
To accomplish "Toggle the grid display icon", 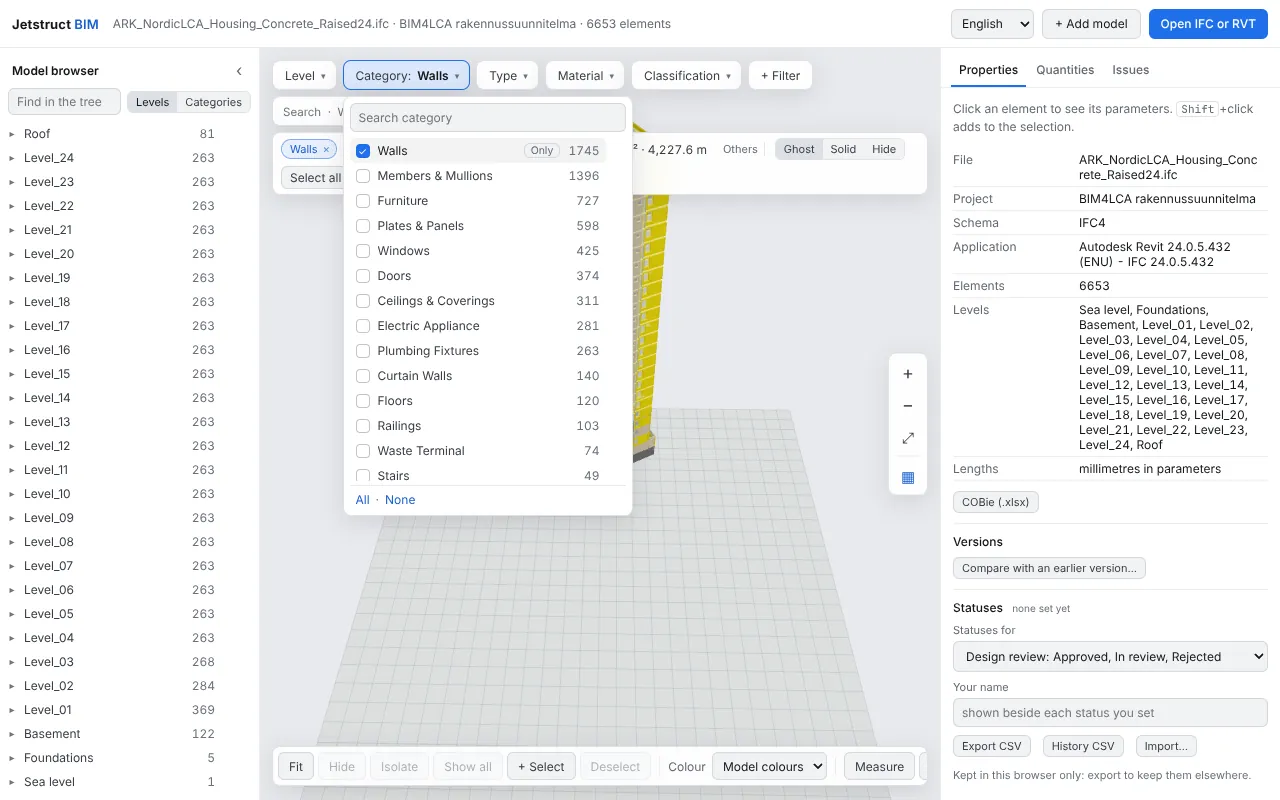I will pyautogui.click(x=908, y=477).
